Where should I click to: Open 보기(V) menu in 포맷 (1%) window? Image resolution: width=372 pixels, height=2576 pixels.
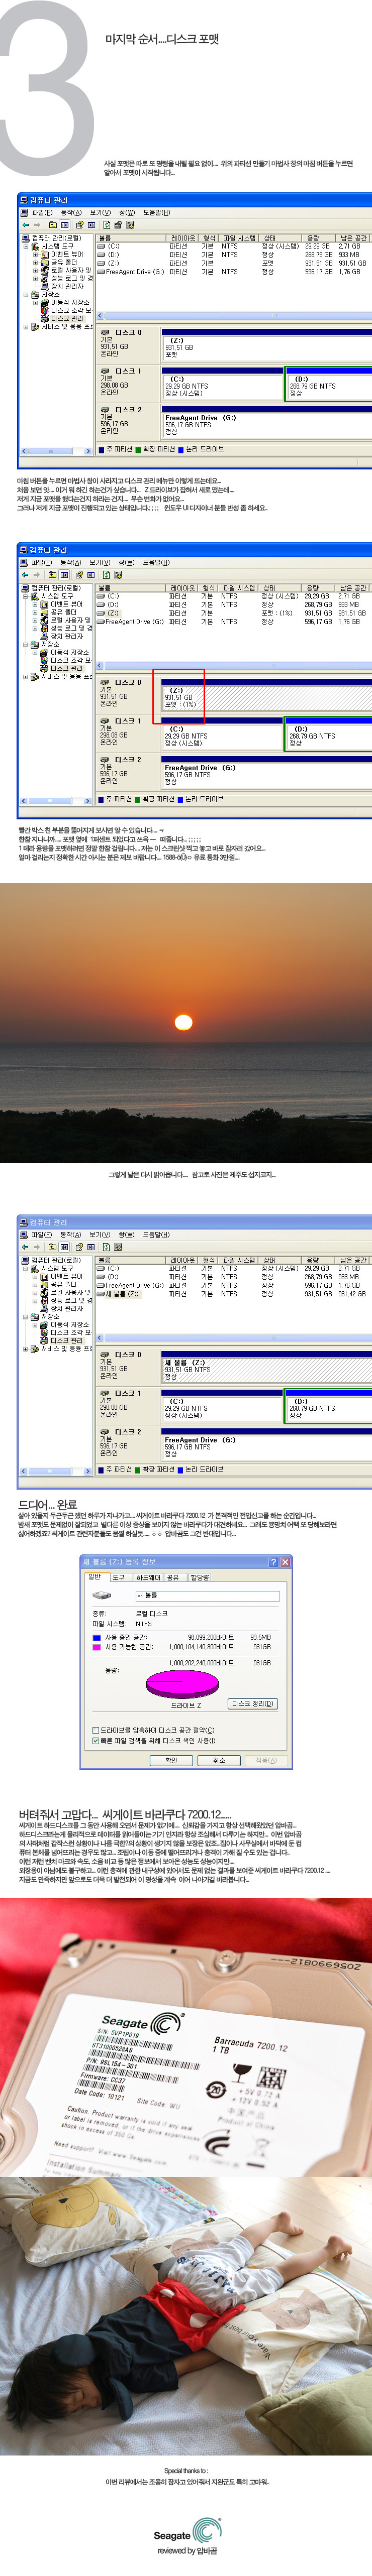click(x=100, y=563)
